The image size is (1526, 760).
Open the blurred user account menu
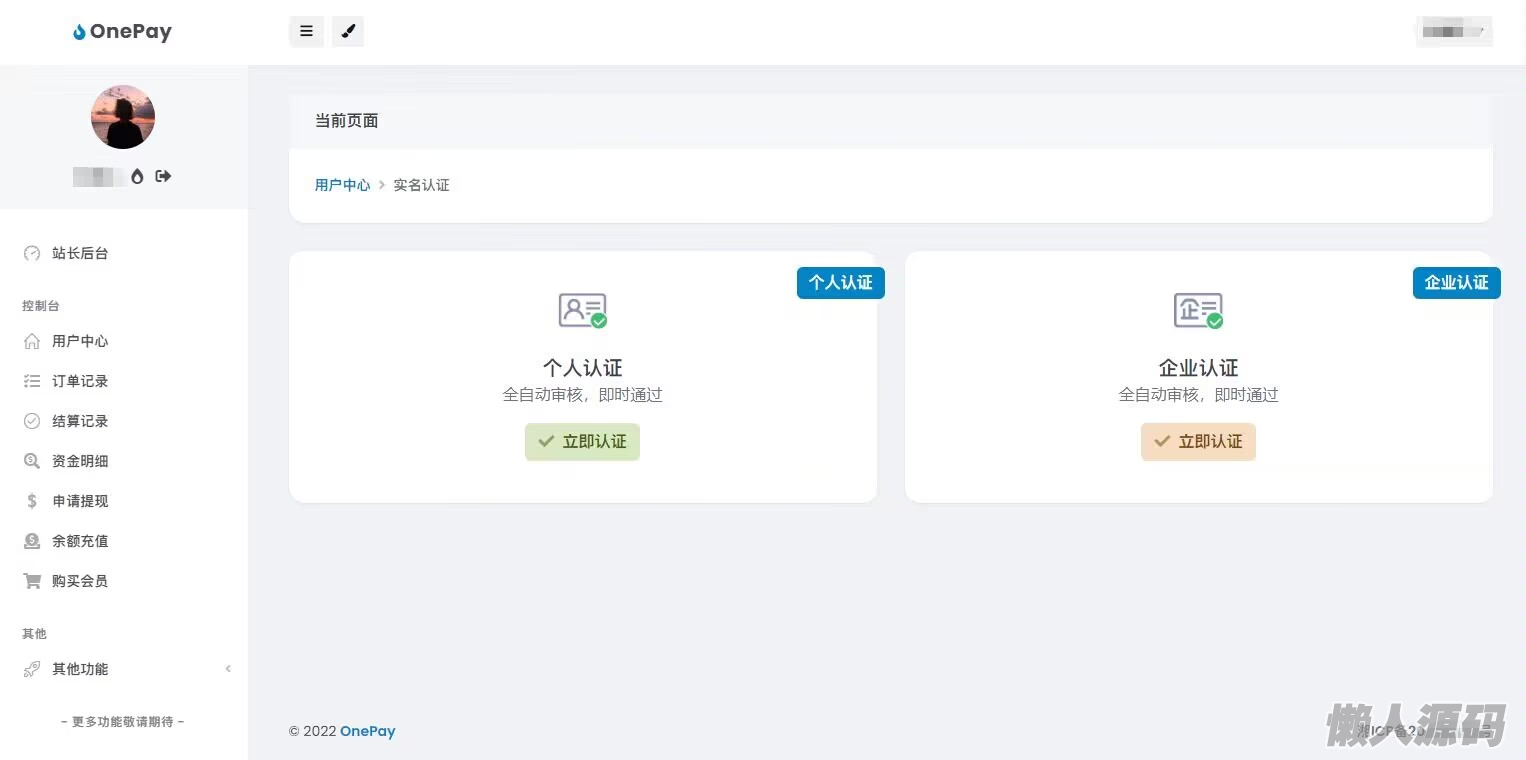click(1454, 32)
